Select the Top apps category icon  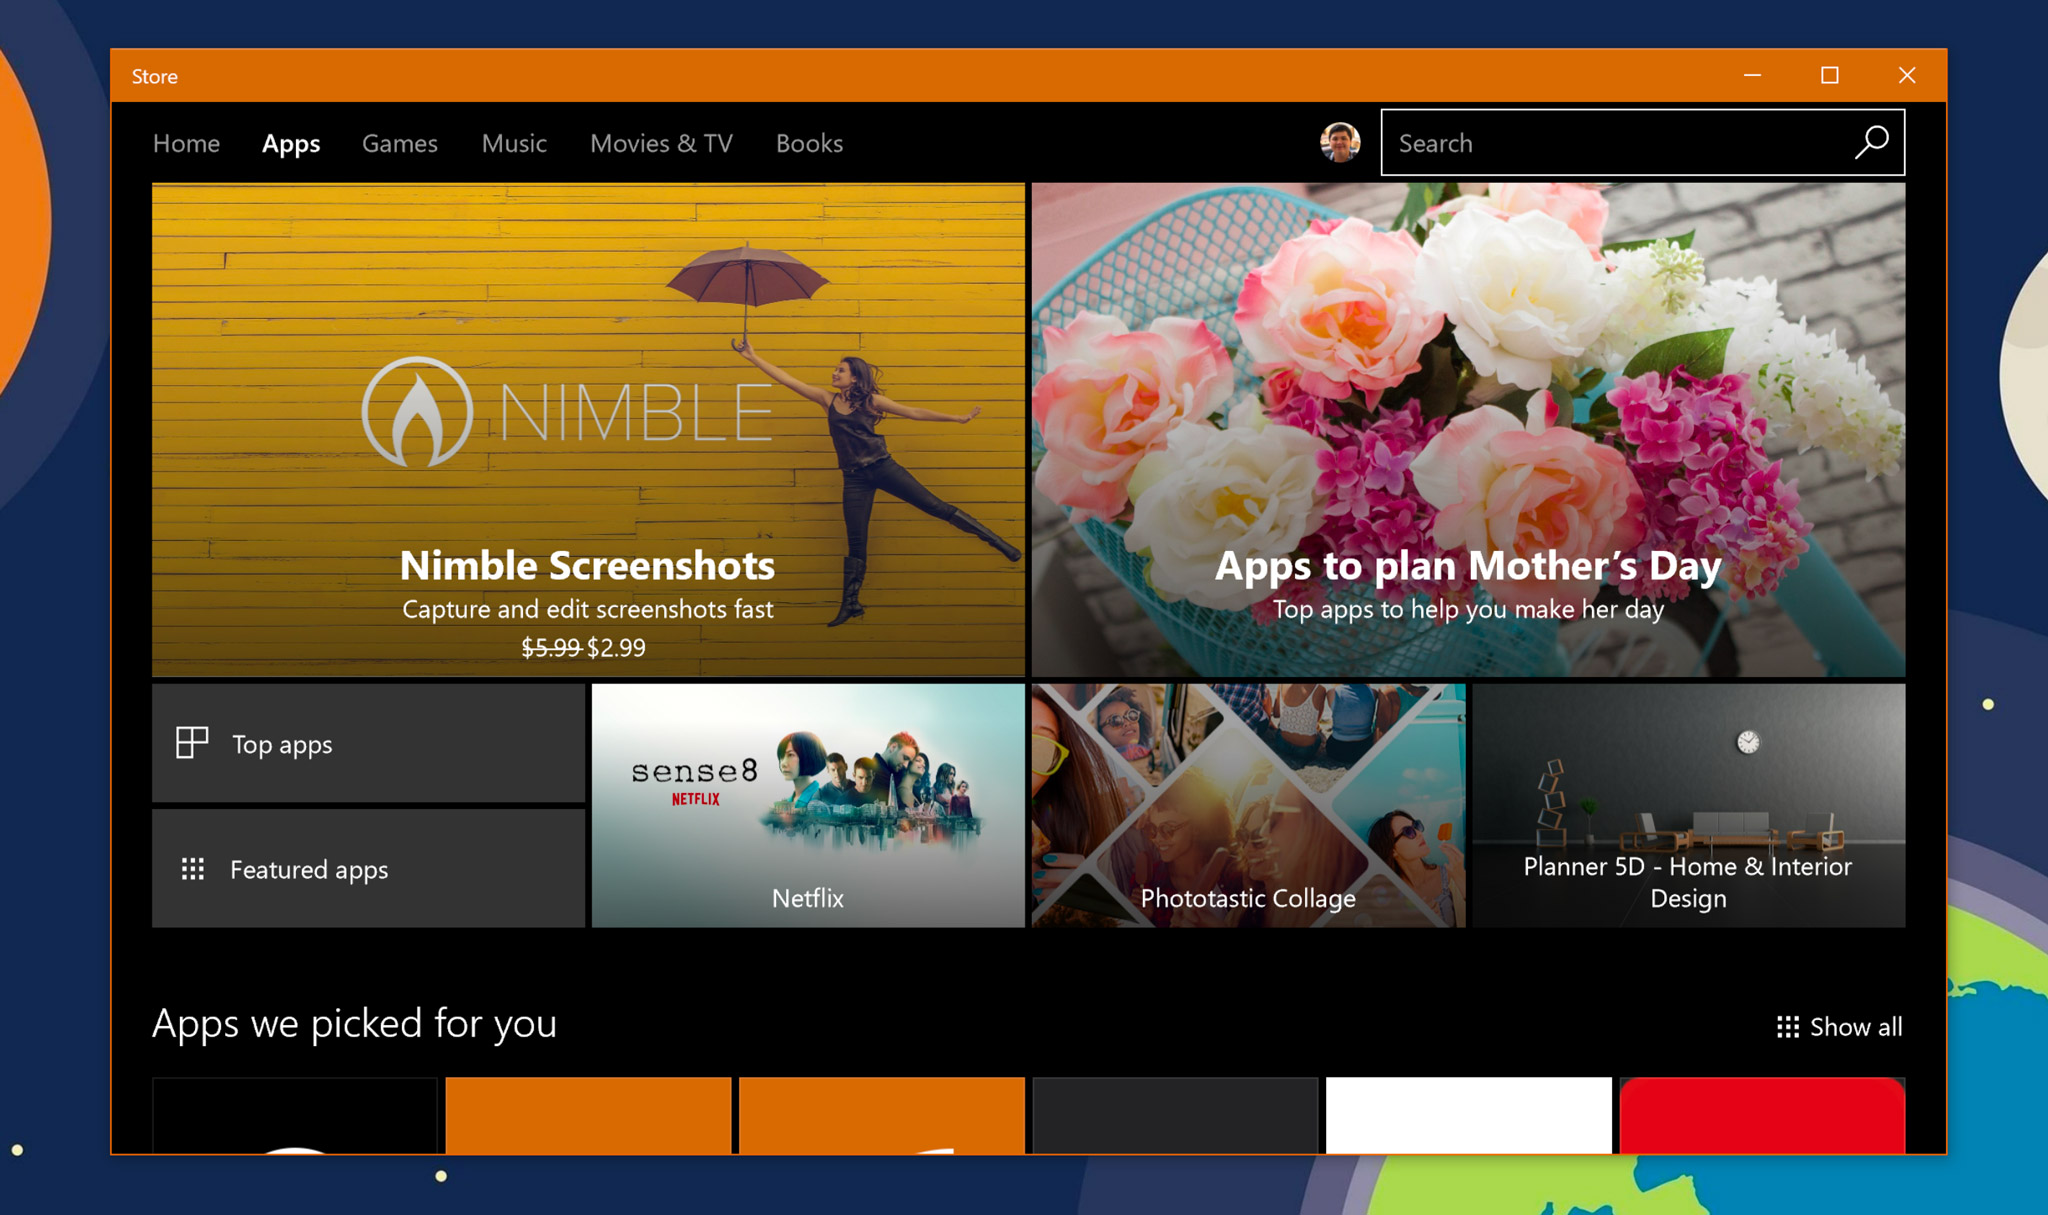tap(192, 742)
